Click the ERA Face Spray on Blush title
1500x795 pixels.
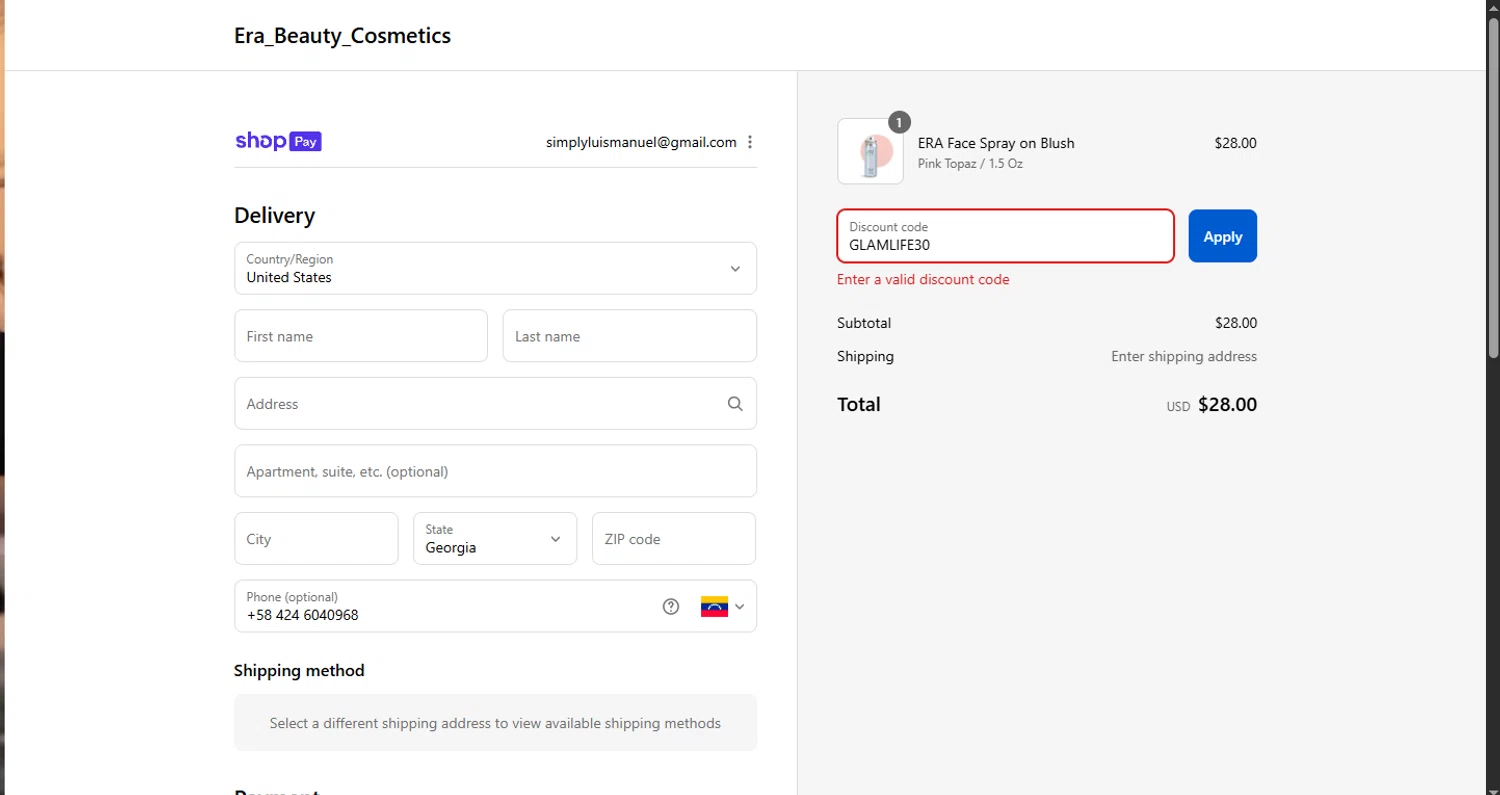pyautogui.click(x=996, y=143)
